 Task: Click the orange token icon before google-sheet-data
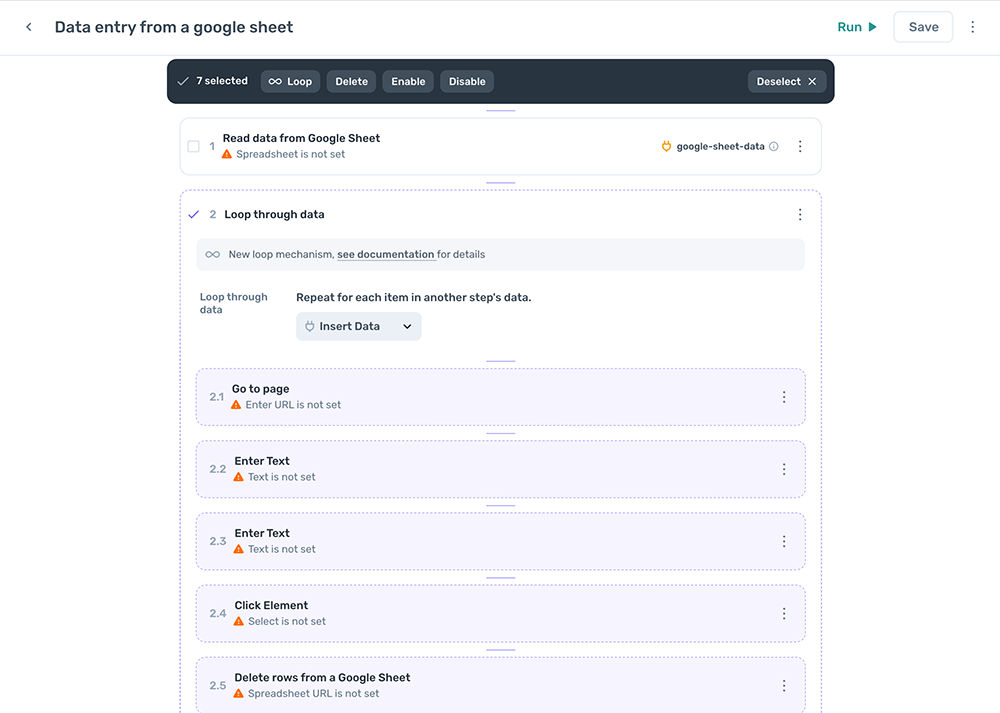tap(665, 146)
